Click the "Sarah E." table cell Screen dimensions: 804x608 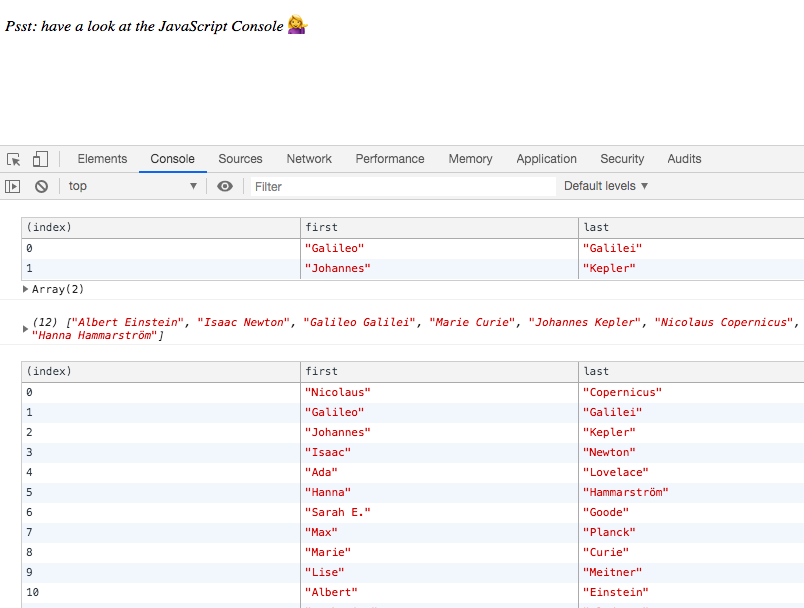click(338, 512)
